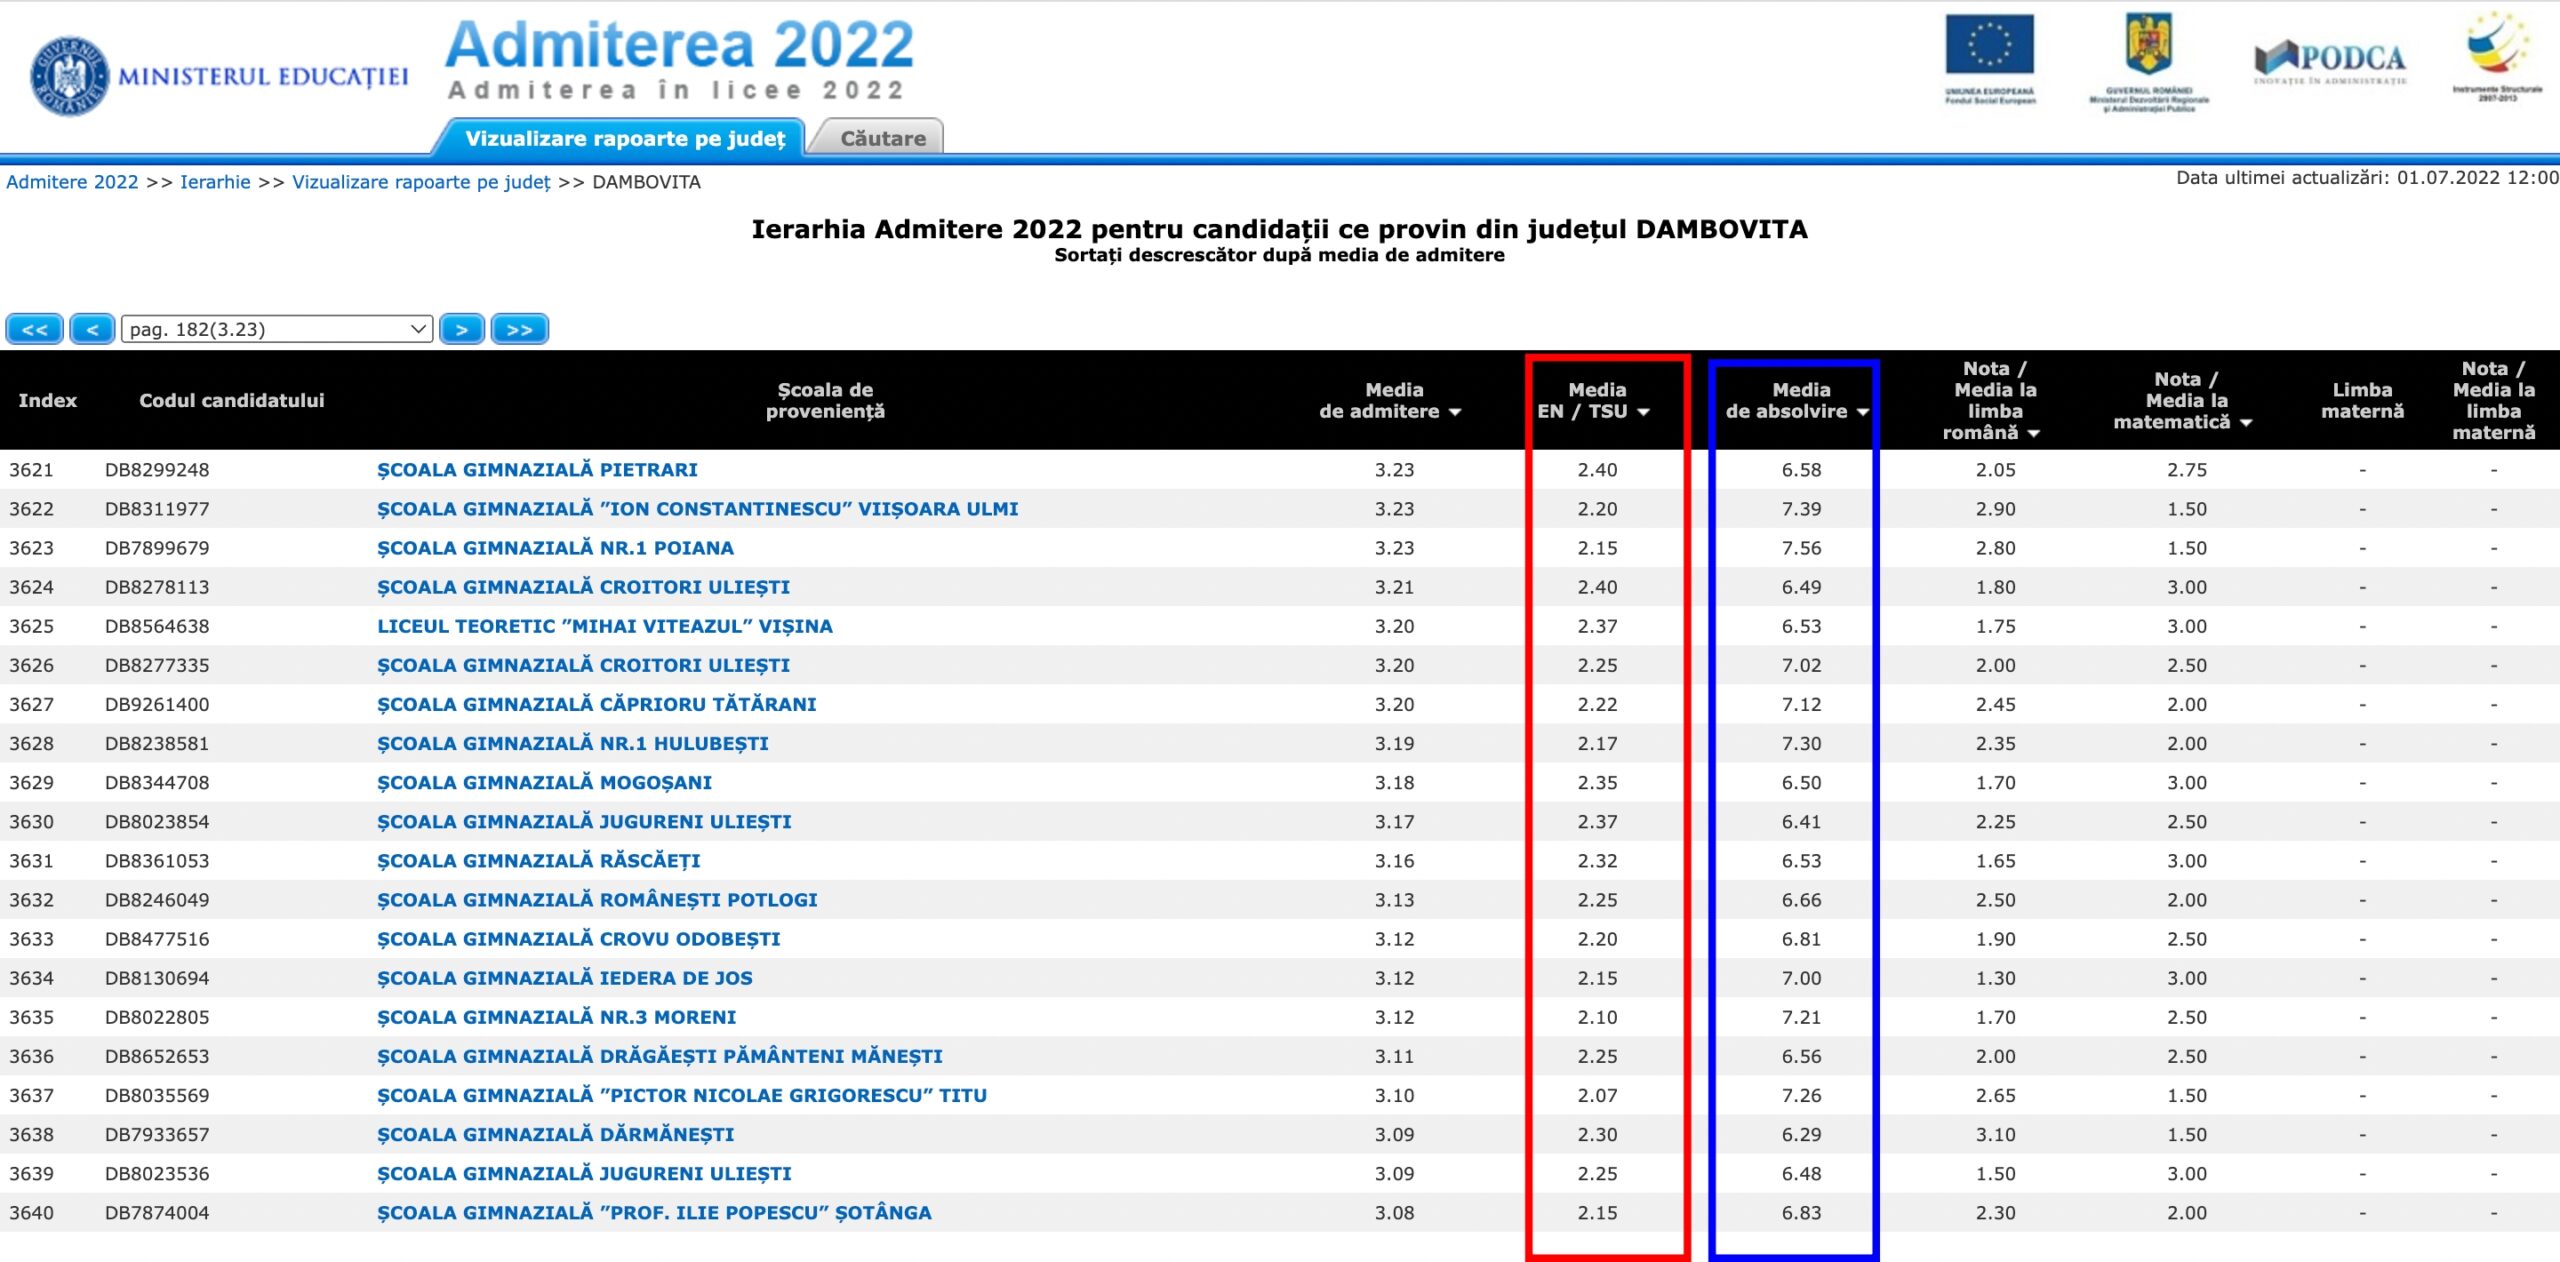Click candidate code DB7874004
This screenshot has height=1262, width=2560.
pos(157,1212)
